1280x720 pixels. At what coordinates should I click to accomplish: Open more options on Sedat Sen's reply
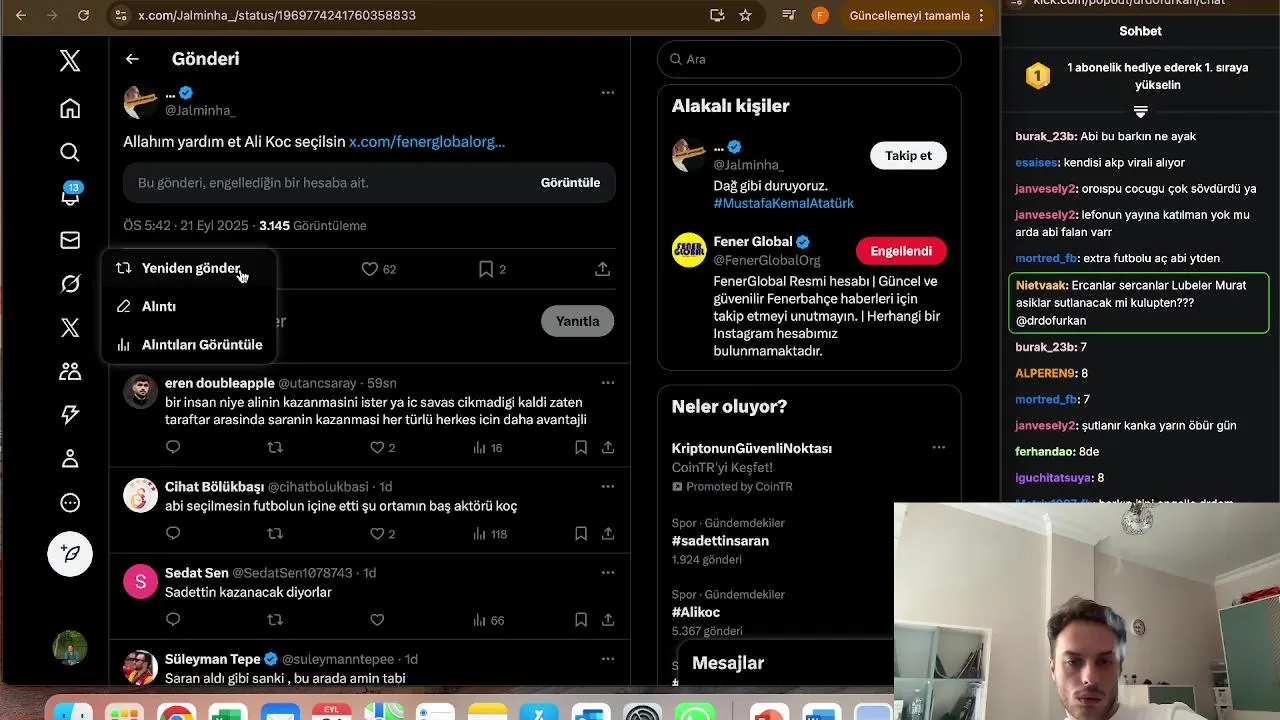pos(607,573)
